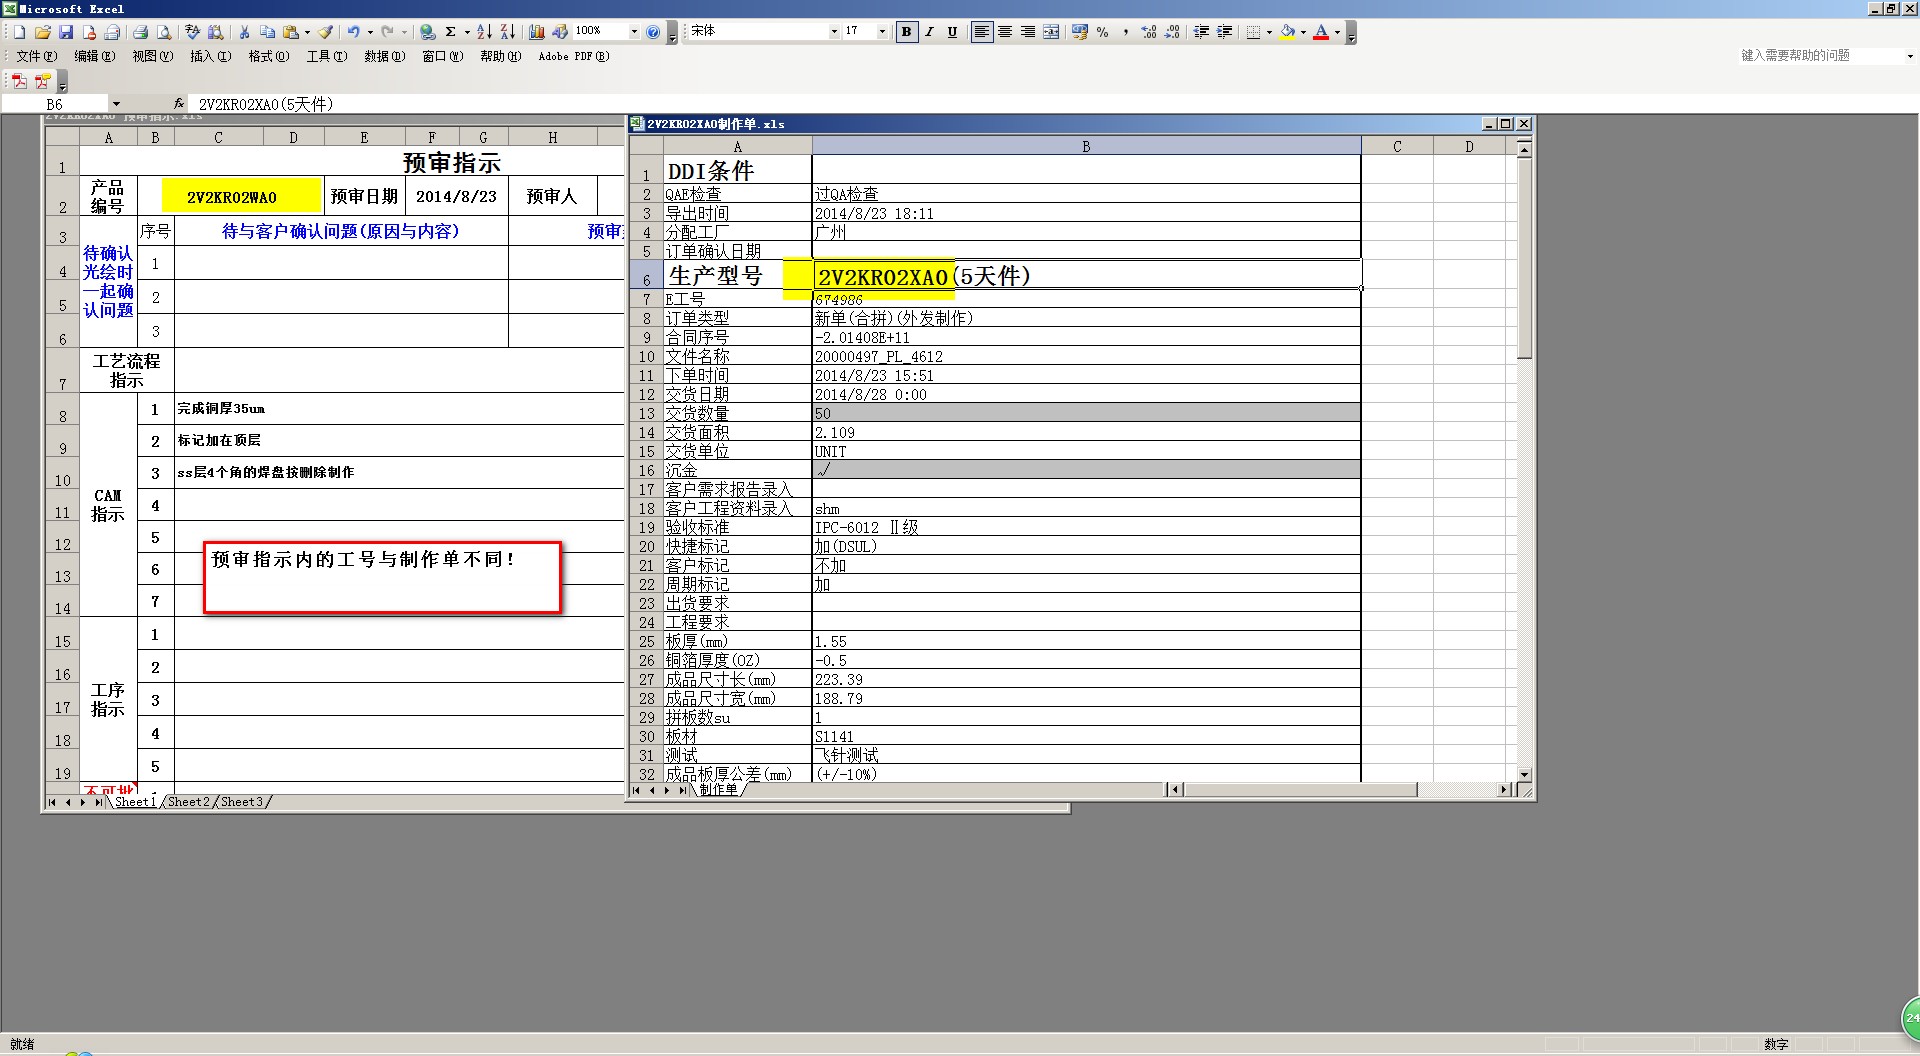Viewport: 1920px width, 1056px height.
Task: Merge and center cells
Action: pos(1051,32)
